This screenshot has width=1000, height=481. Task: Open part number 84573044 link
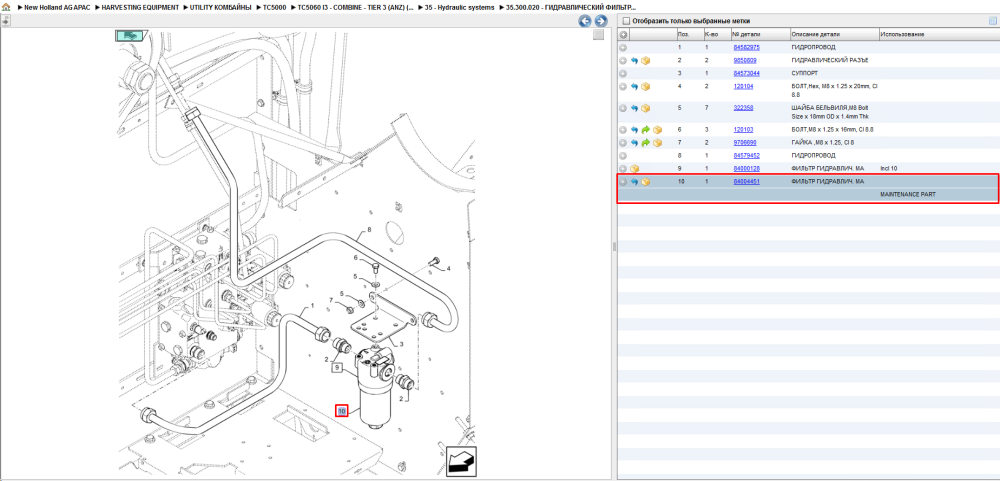(746, 73)
